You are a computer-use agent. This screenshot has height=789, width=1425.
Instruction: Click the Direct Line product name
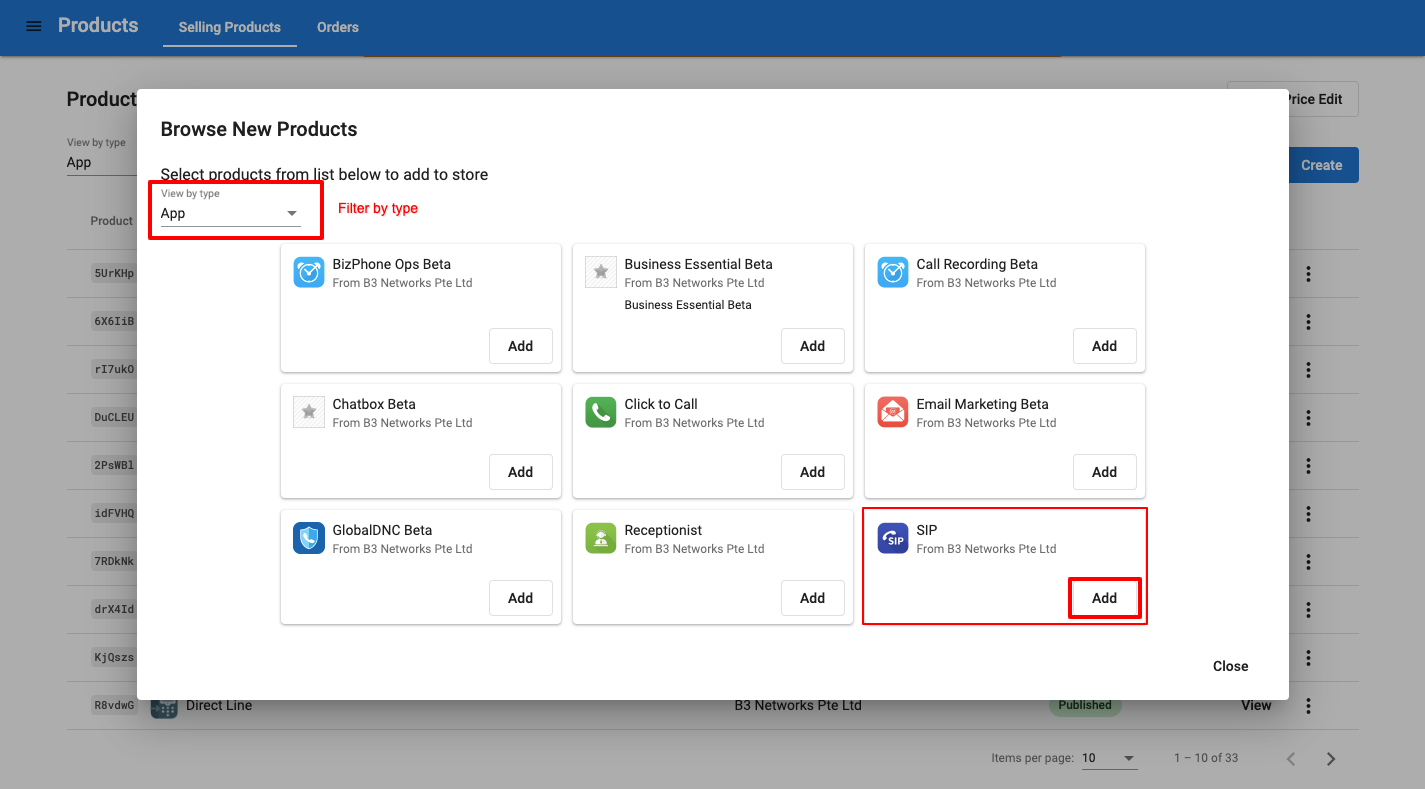(x=219, y=706)
